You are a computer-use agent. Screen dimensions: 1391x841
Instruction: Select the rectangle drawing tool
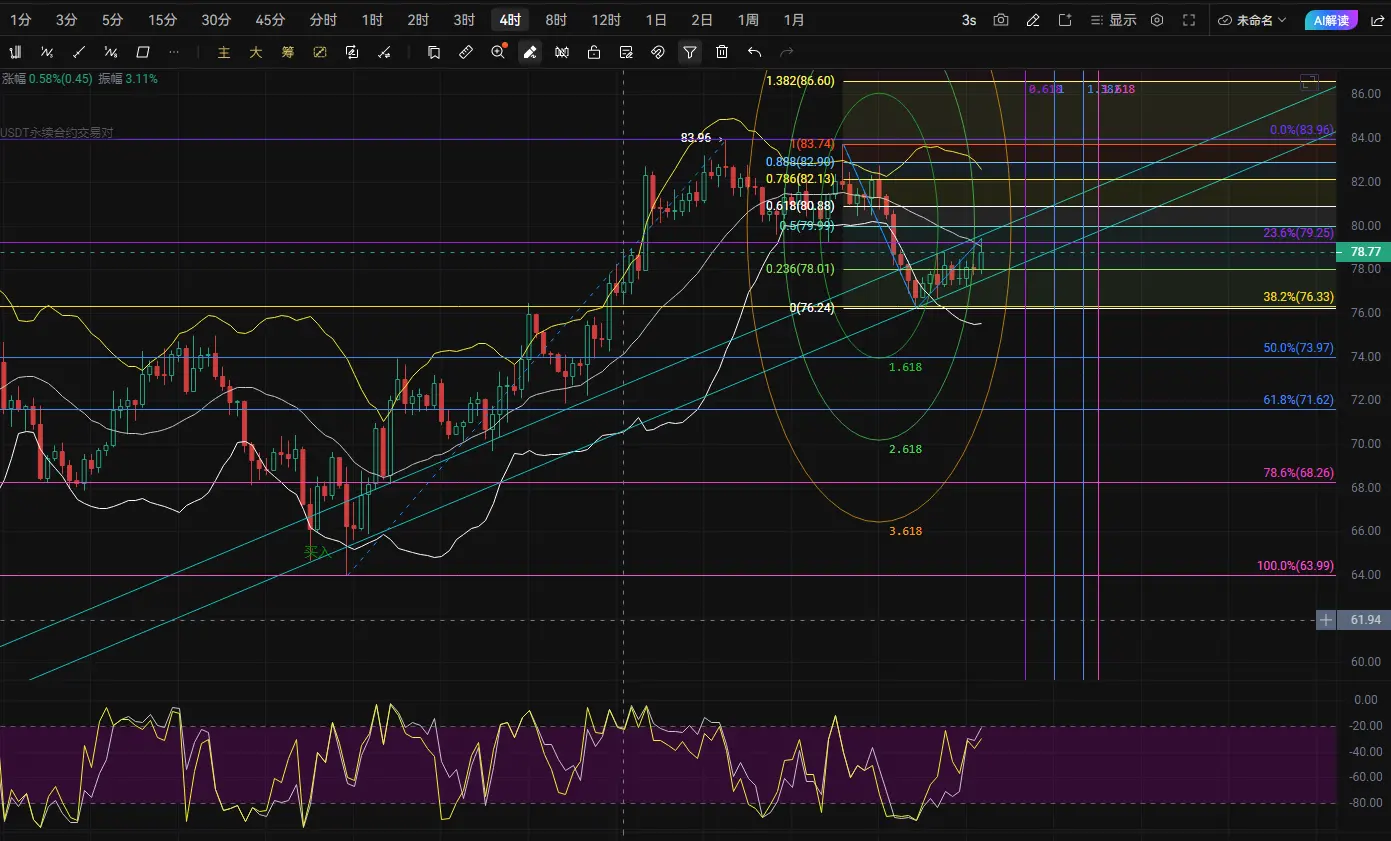143,52
